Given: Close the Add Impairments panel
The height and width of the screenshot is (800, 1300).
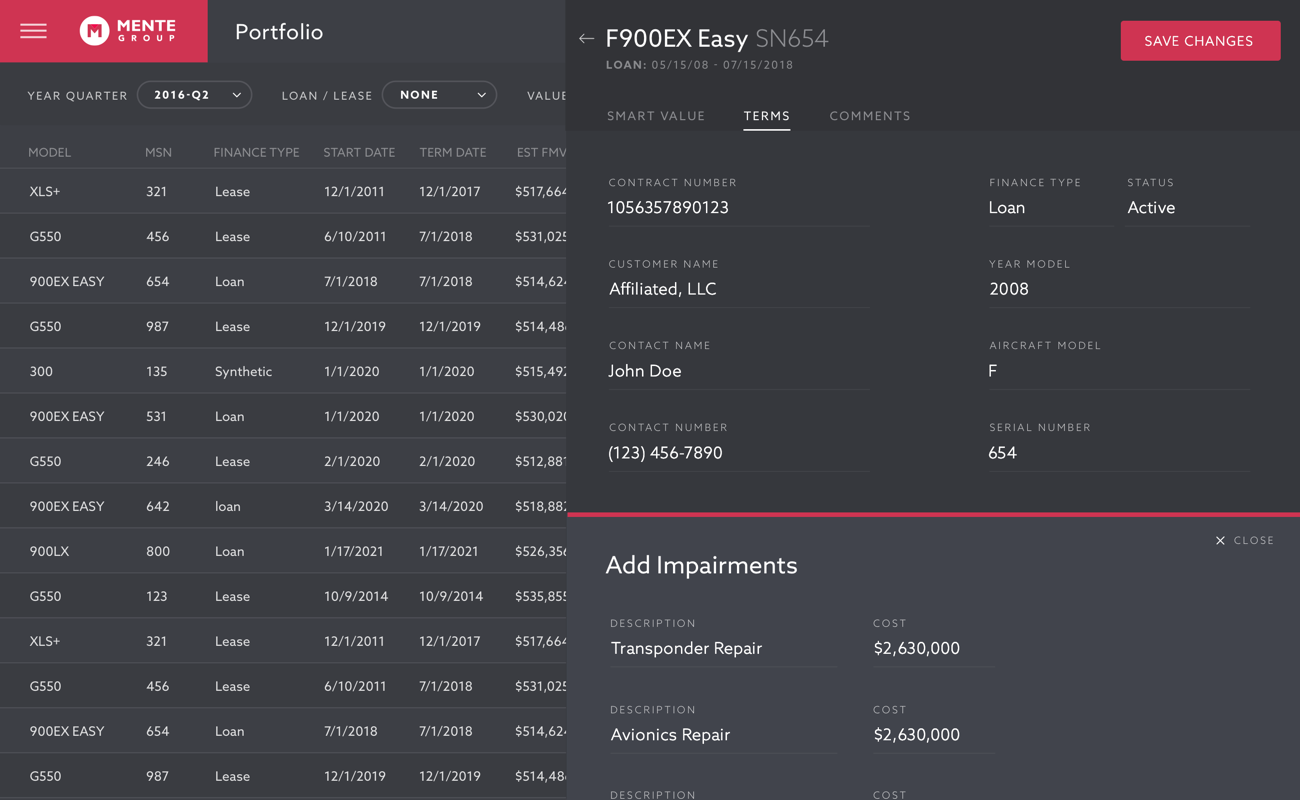Looking at the screenshot, I should coord(1244,540).
